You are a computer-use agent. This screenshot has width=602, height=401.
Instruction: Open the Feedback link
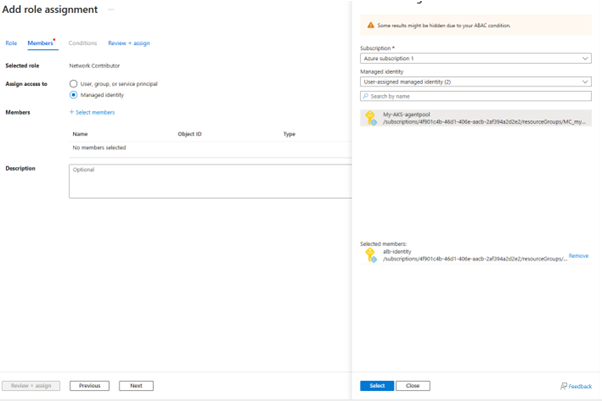click(580, 386)
